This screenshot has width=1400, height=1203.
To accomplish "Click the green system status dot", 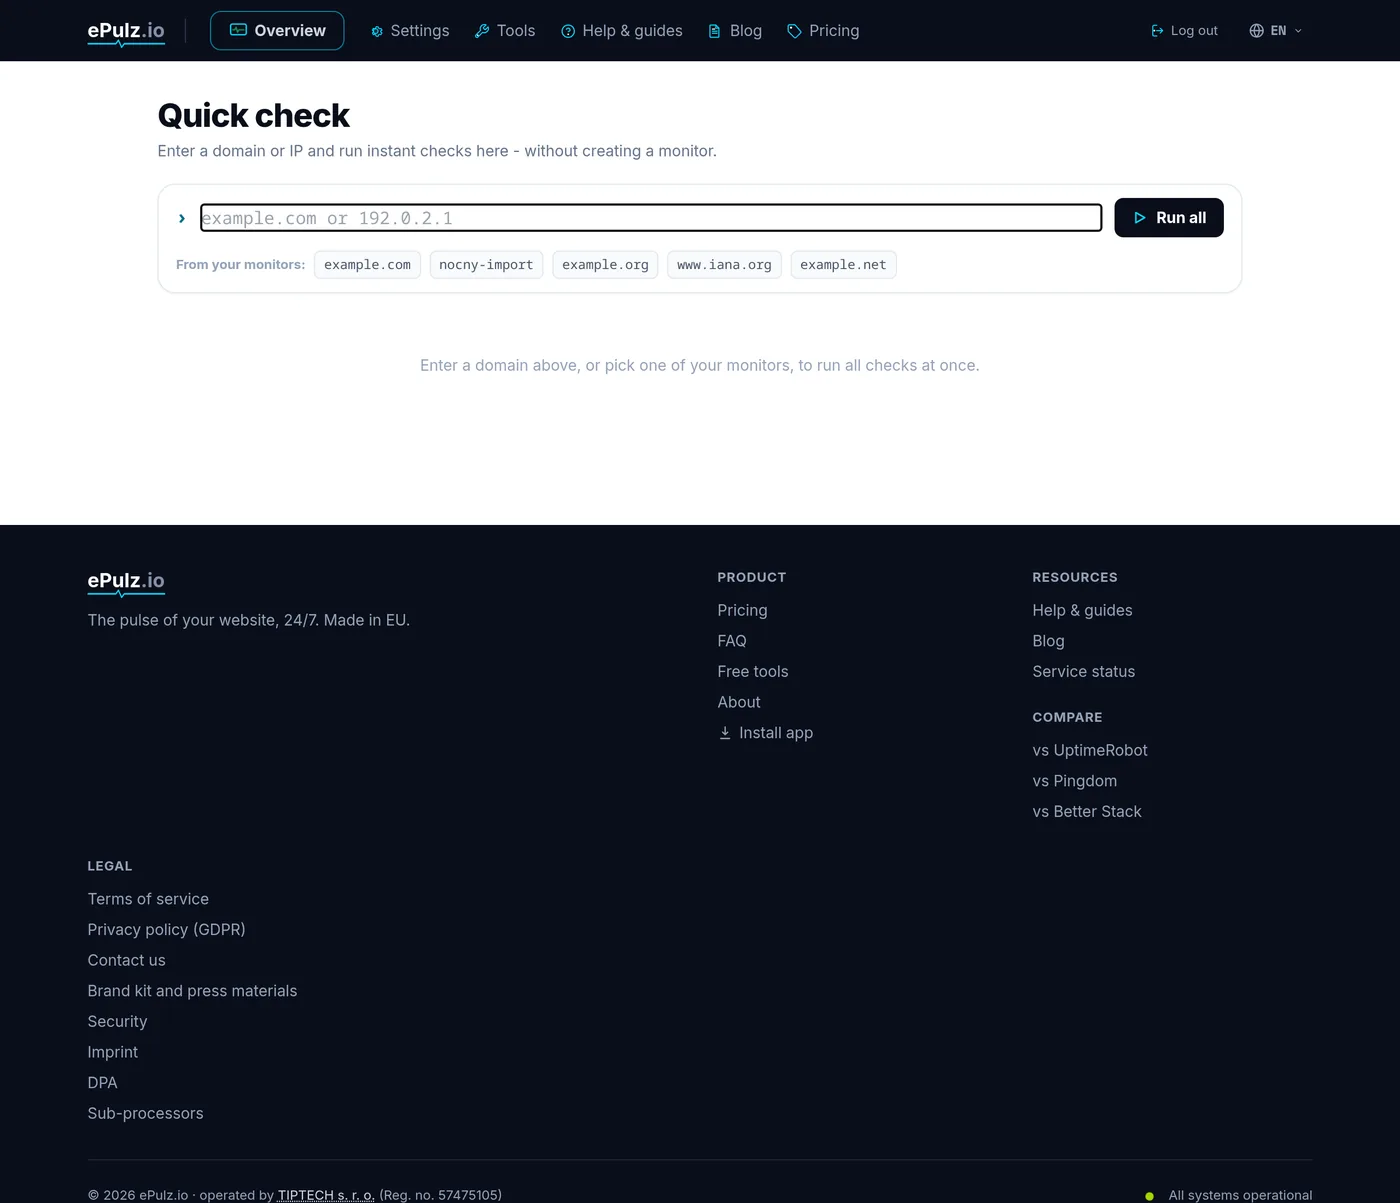I will click(1149, 1196).
